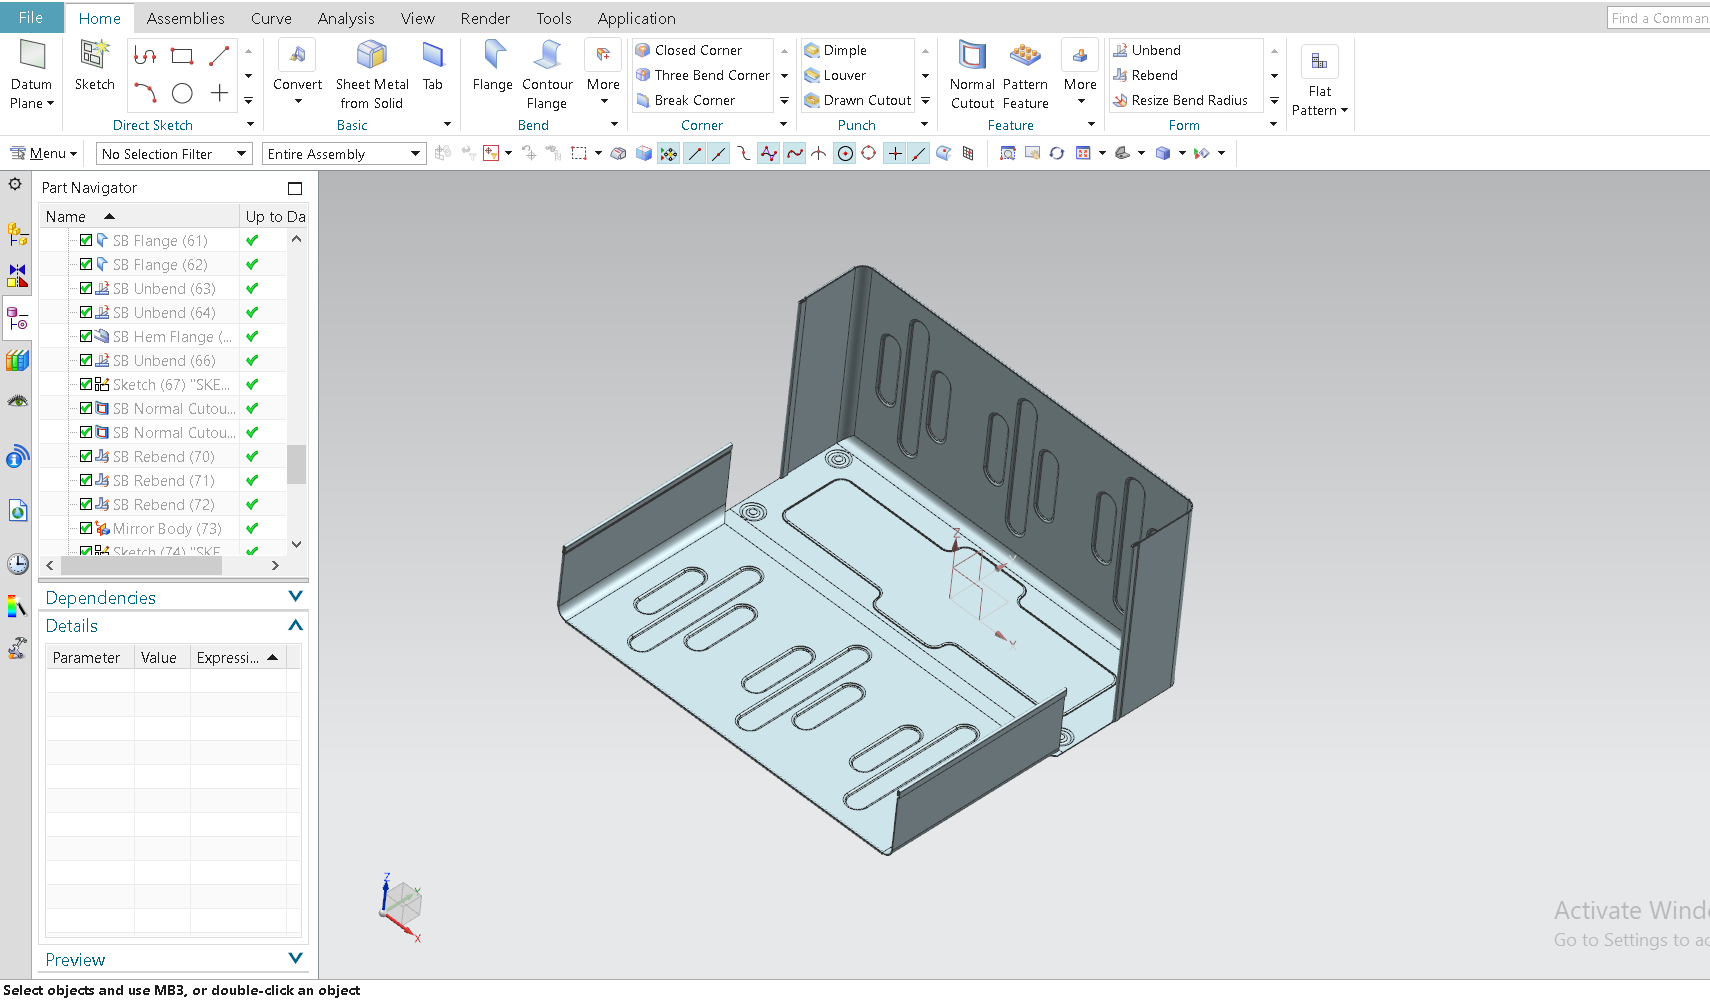
Task: Suppress Mirror Body (73) via its checkbox
Action: [x=86, y=528]
